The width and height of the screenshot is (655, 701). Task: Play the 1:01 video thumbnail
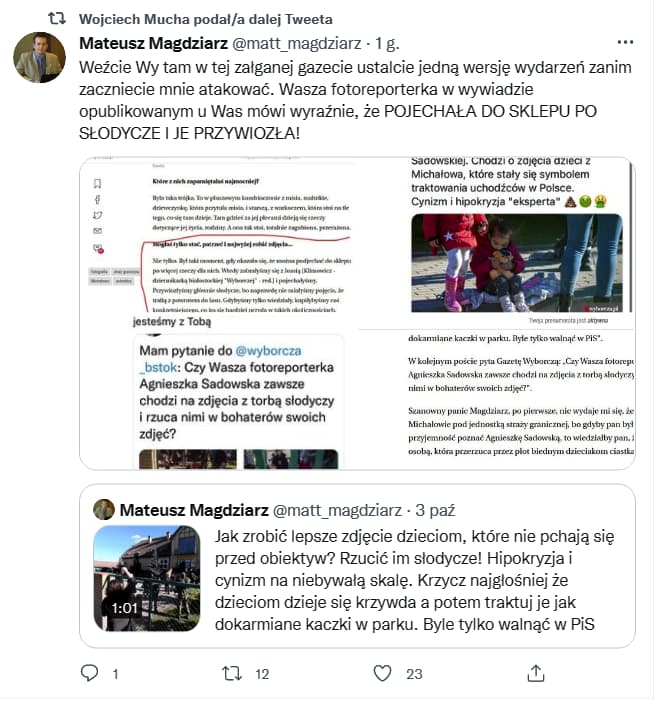[147, 578]
